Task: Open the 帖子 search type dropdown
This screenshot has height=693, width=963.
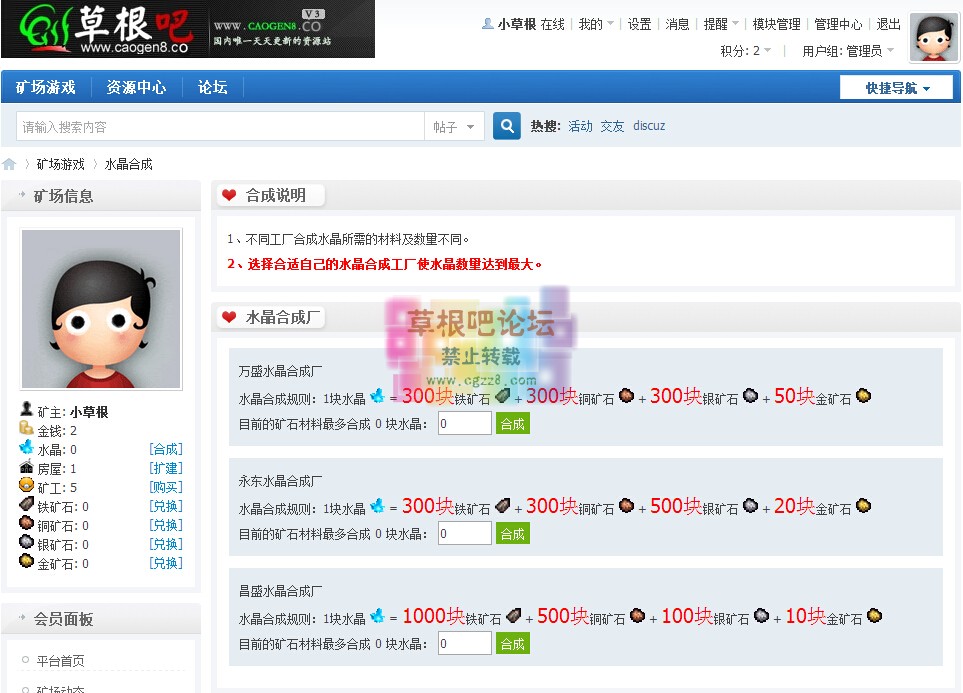Action: click(x=454, y=128)
